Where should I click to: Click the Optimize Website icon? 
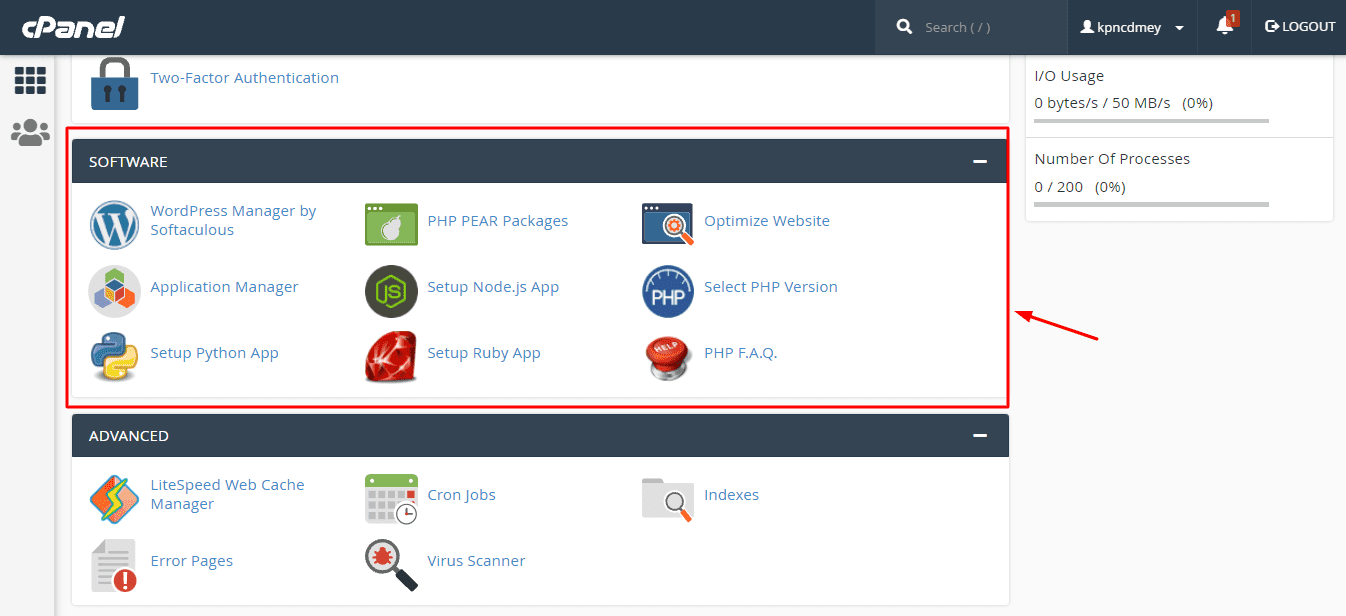(667, 224)
